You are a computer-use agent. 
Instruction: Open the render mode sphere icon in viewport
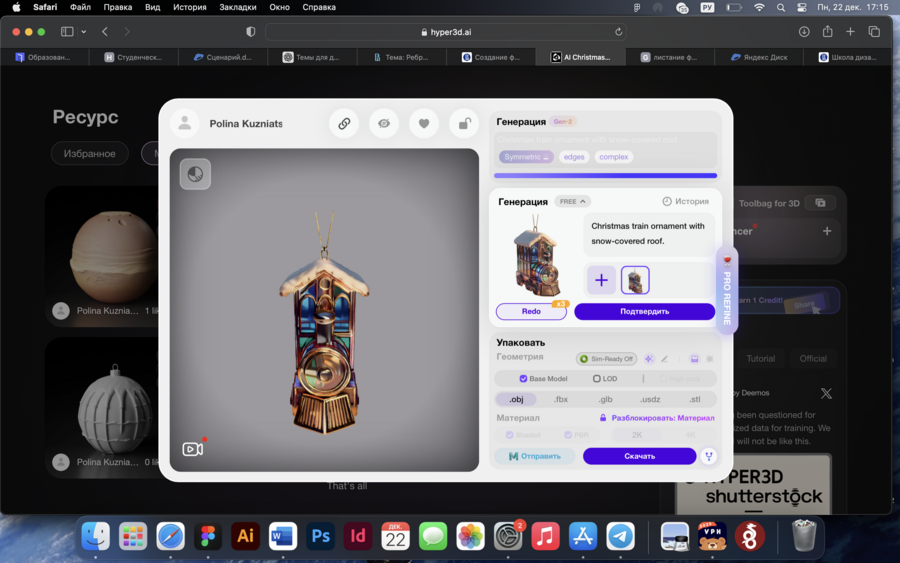[195, 174]
